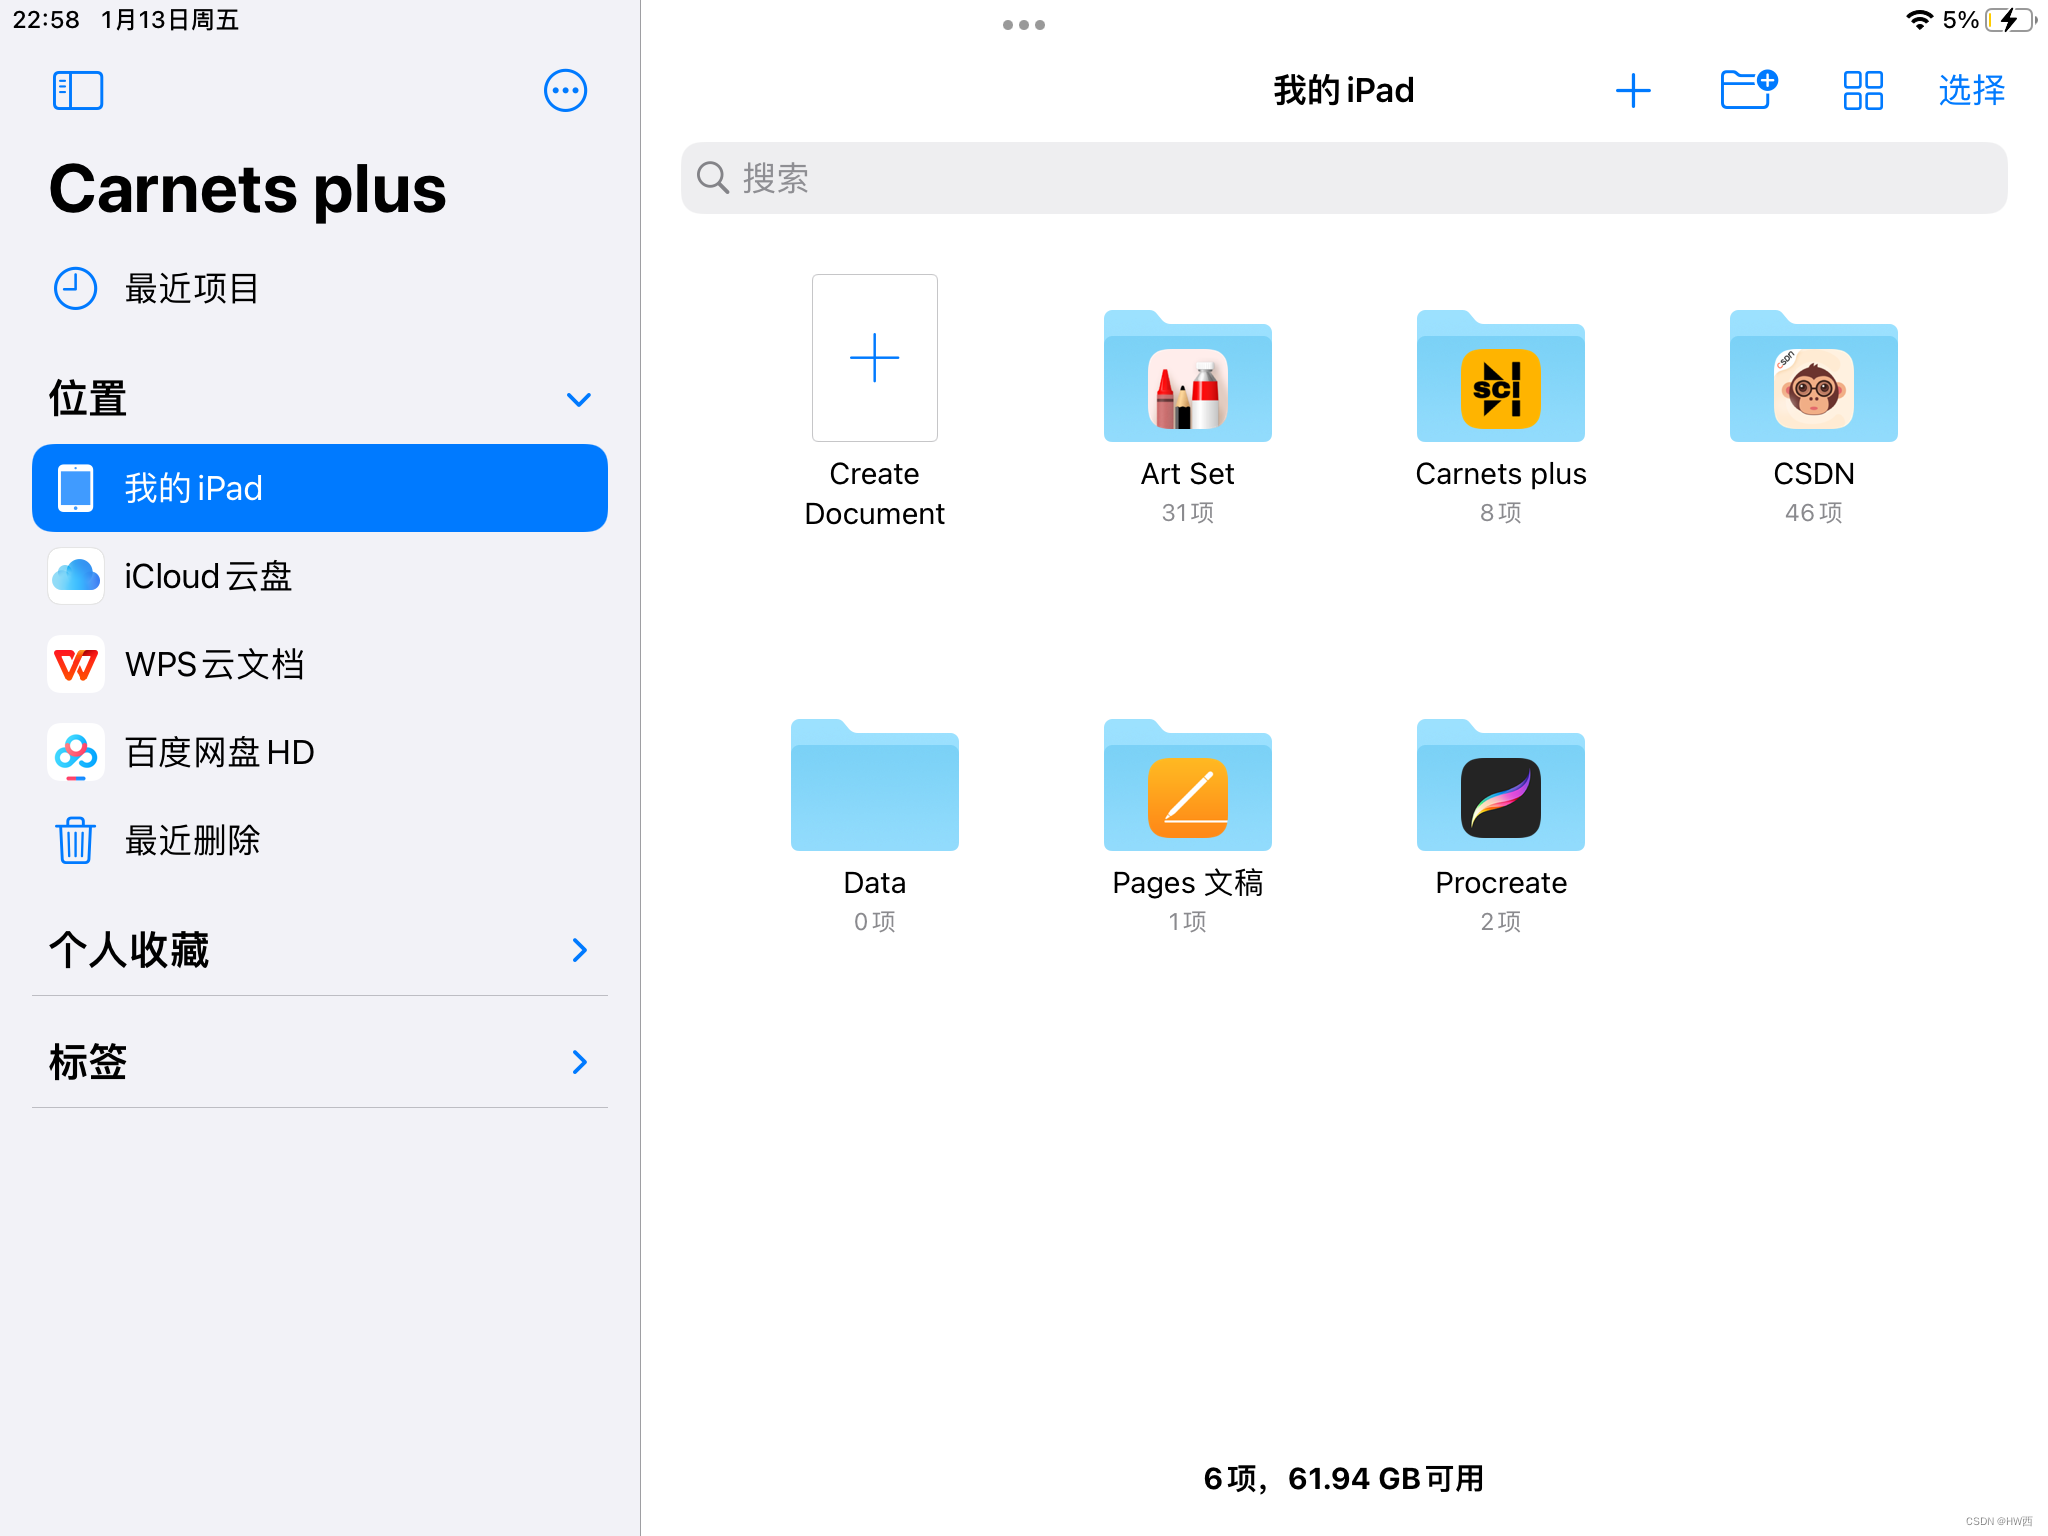This screenshot has height=1536, width=2048.
Task: Tap the three-dot multitasking control at top
Action: tap(1024, 25)
